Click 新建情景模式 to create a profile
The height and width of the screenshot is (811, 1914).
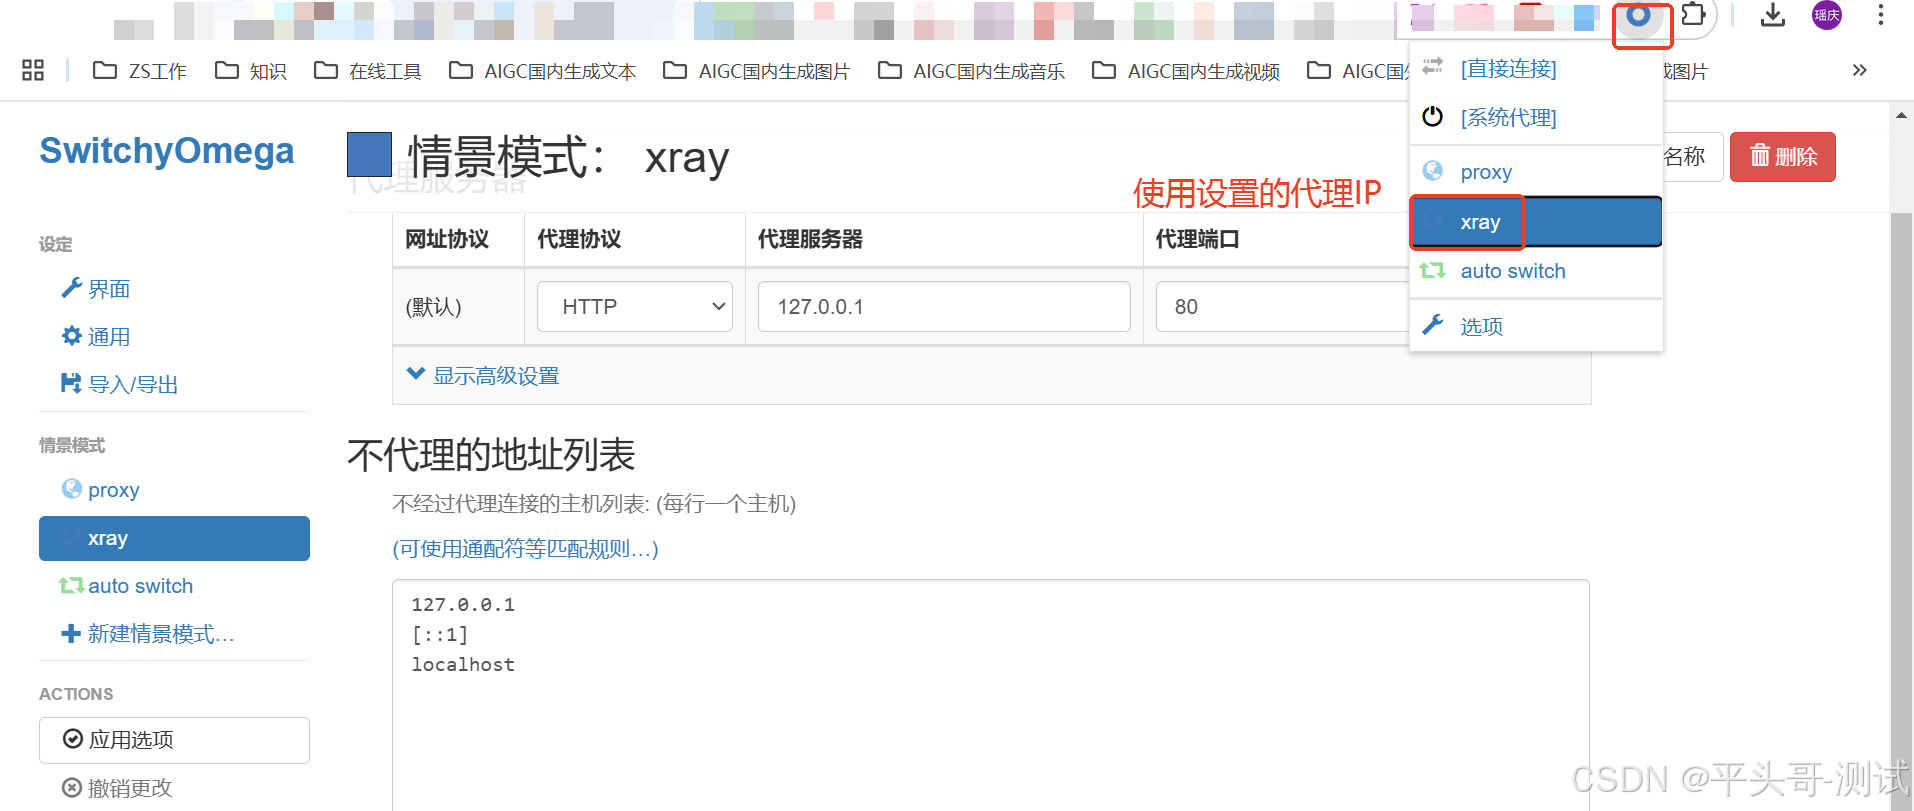click(x=148, y=634)
